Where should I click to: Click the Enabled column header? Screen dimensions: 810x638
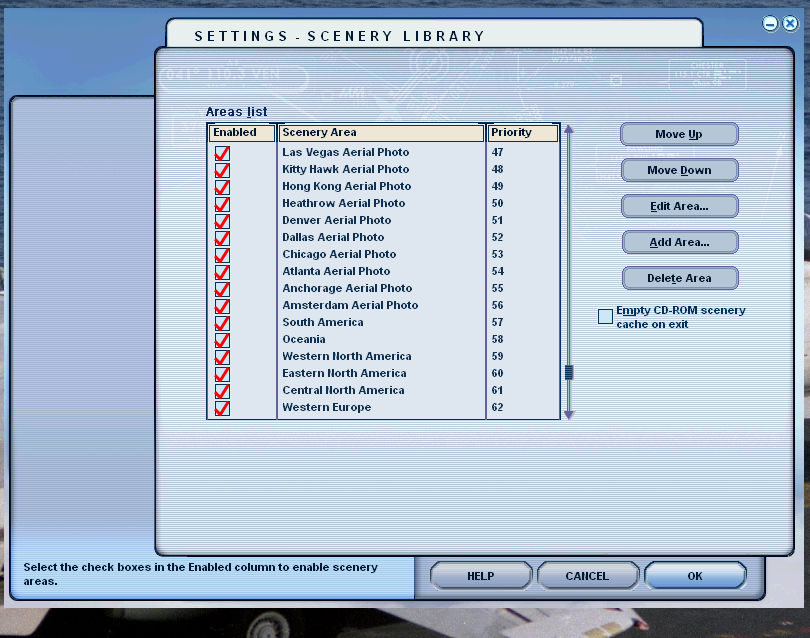(x=242, y=133)
